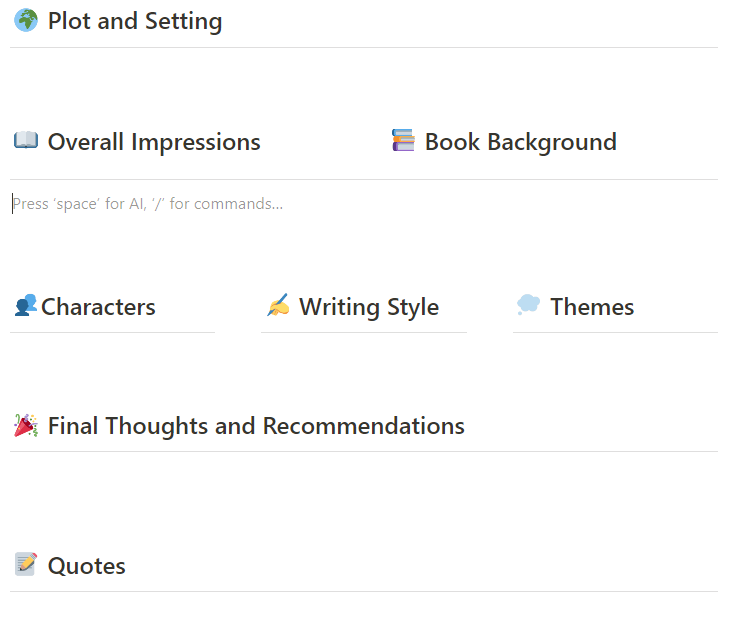Image resolution: width=735 pixels, height=626 pixels.
Task: Select the Overall Impressions heading text
Action: 154,142
